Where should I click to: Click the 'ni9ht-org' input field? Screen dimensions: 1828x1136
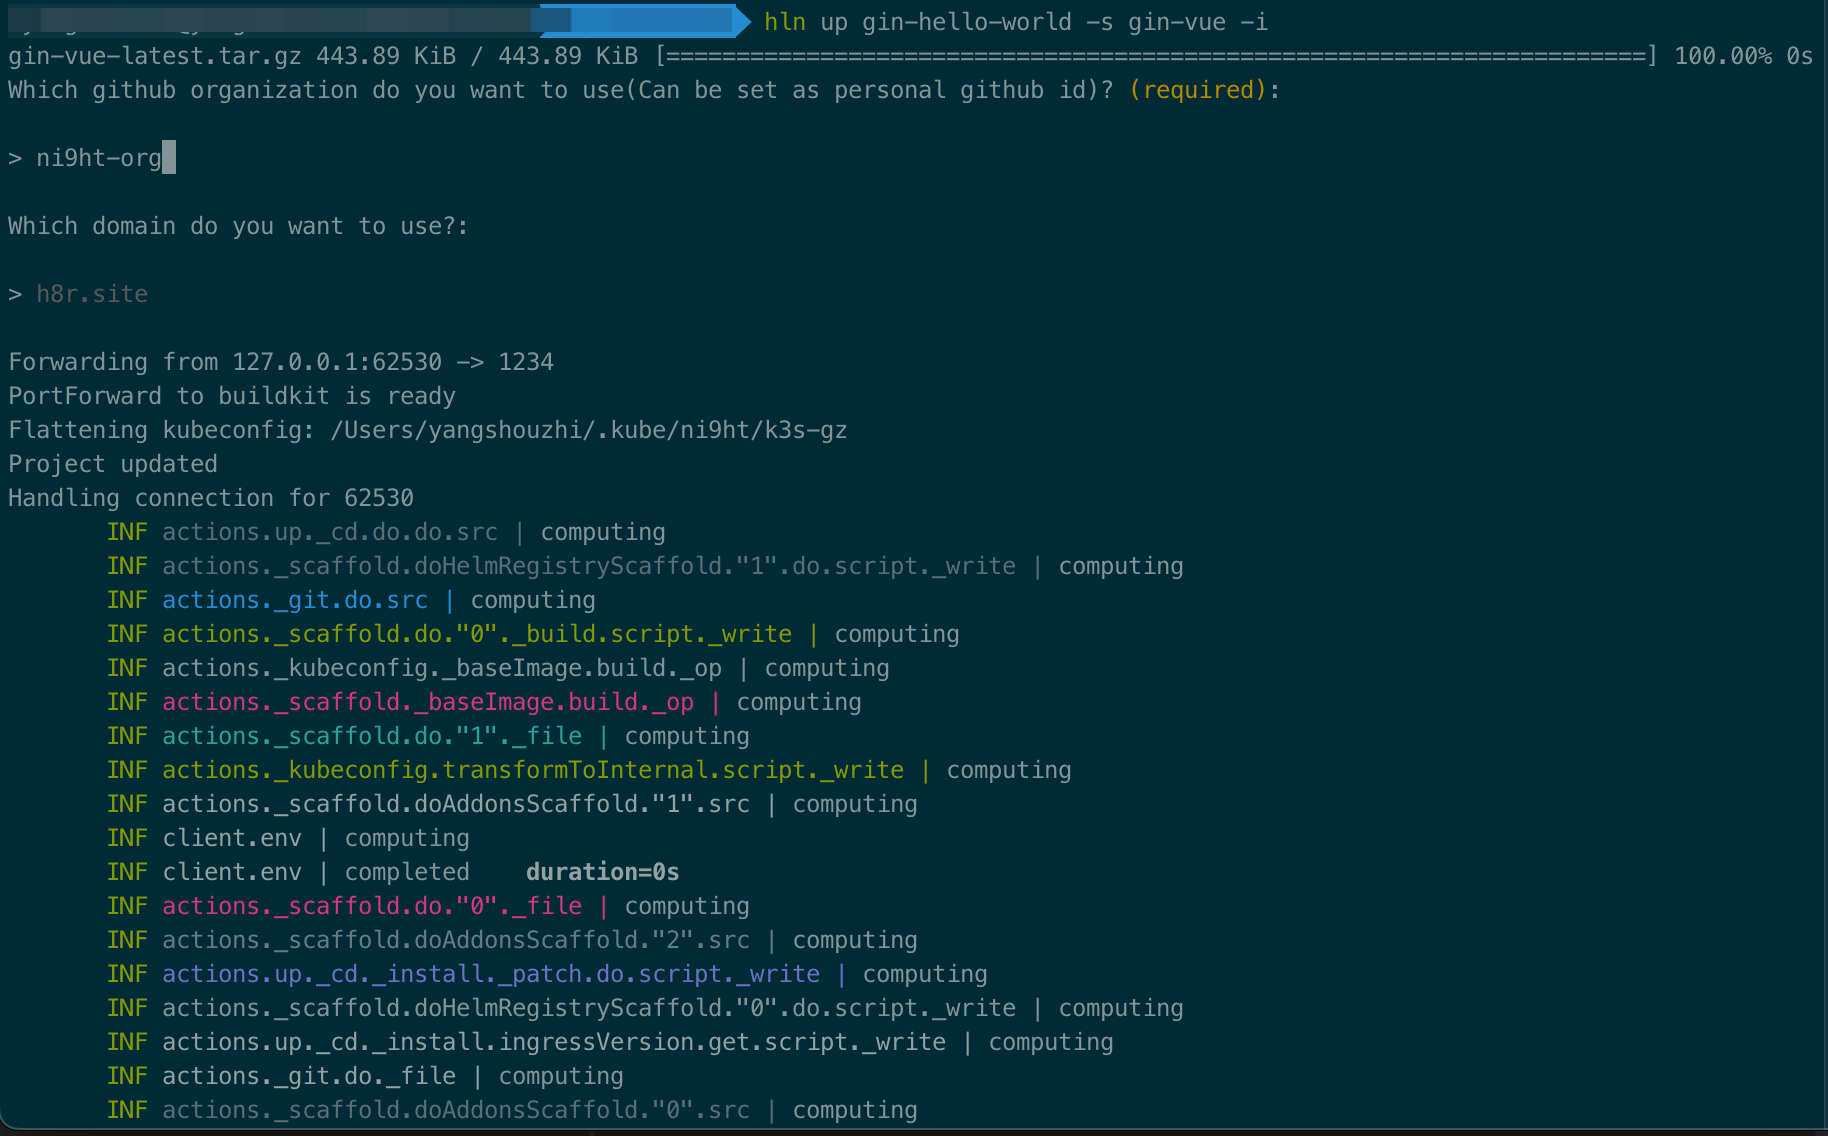point(99,158)
